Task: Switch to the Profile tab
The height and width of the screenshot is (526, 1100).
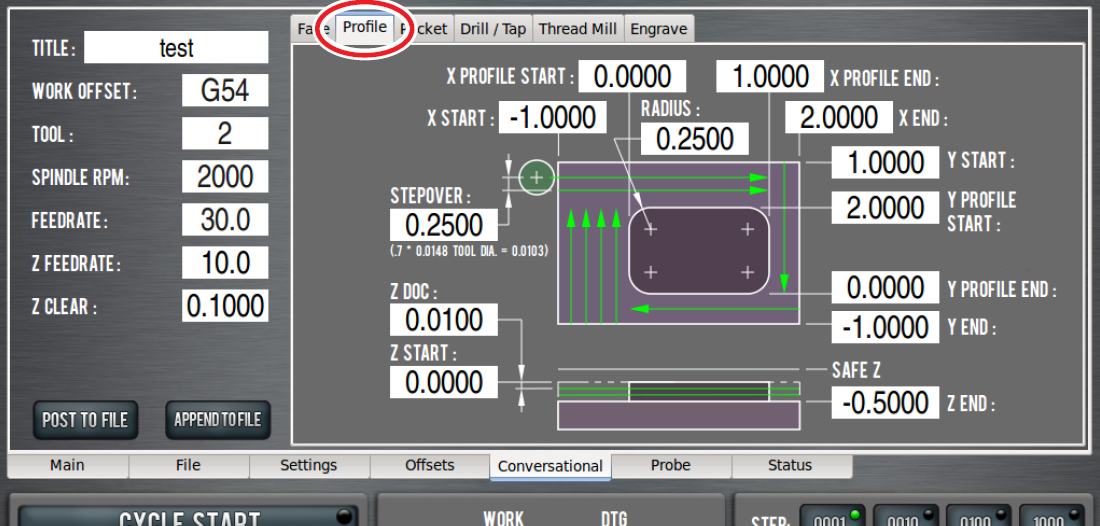Action: click(365, 28)
